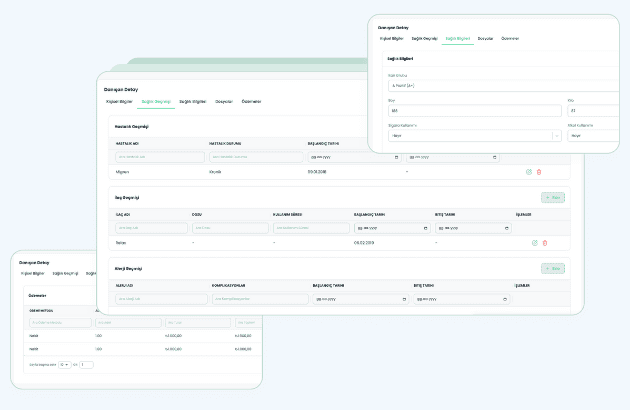The width and height of the screenshot is (630, 410).
Task: Open calendar icon for İlaç başlangıç tarihi filter
Action: coord(424,228)
